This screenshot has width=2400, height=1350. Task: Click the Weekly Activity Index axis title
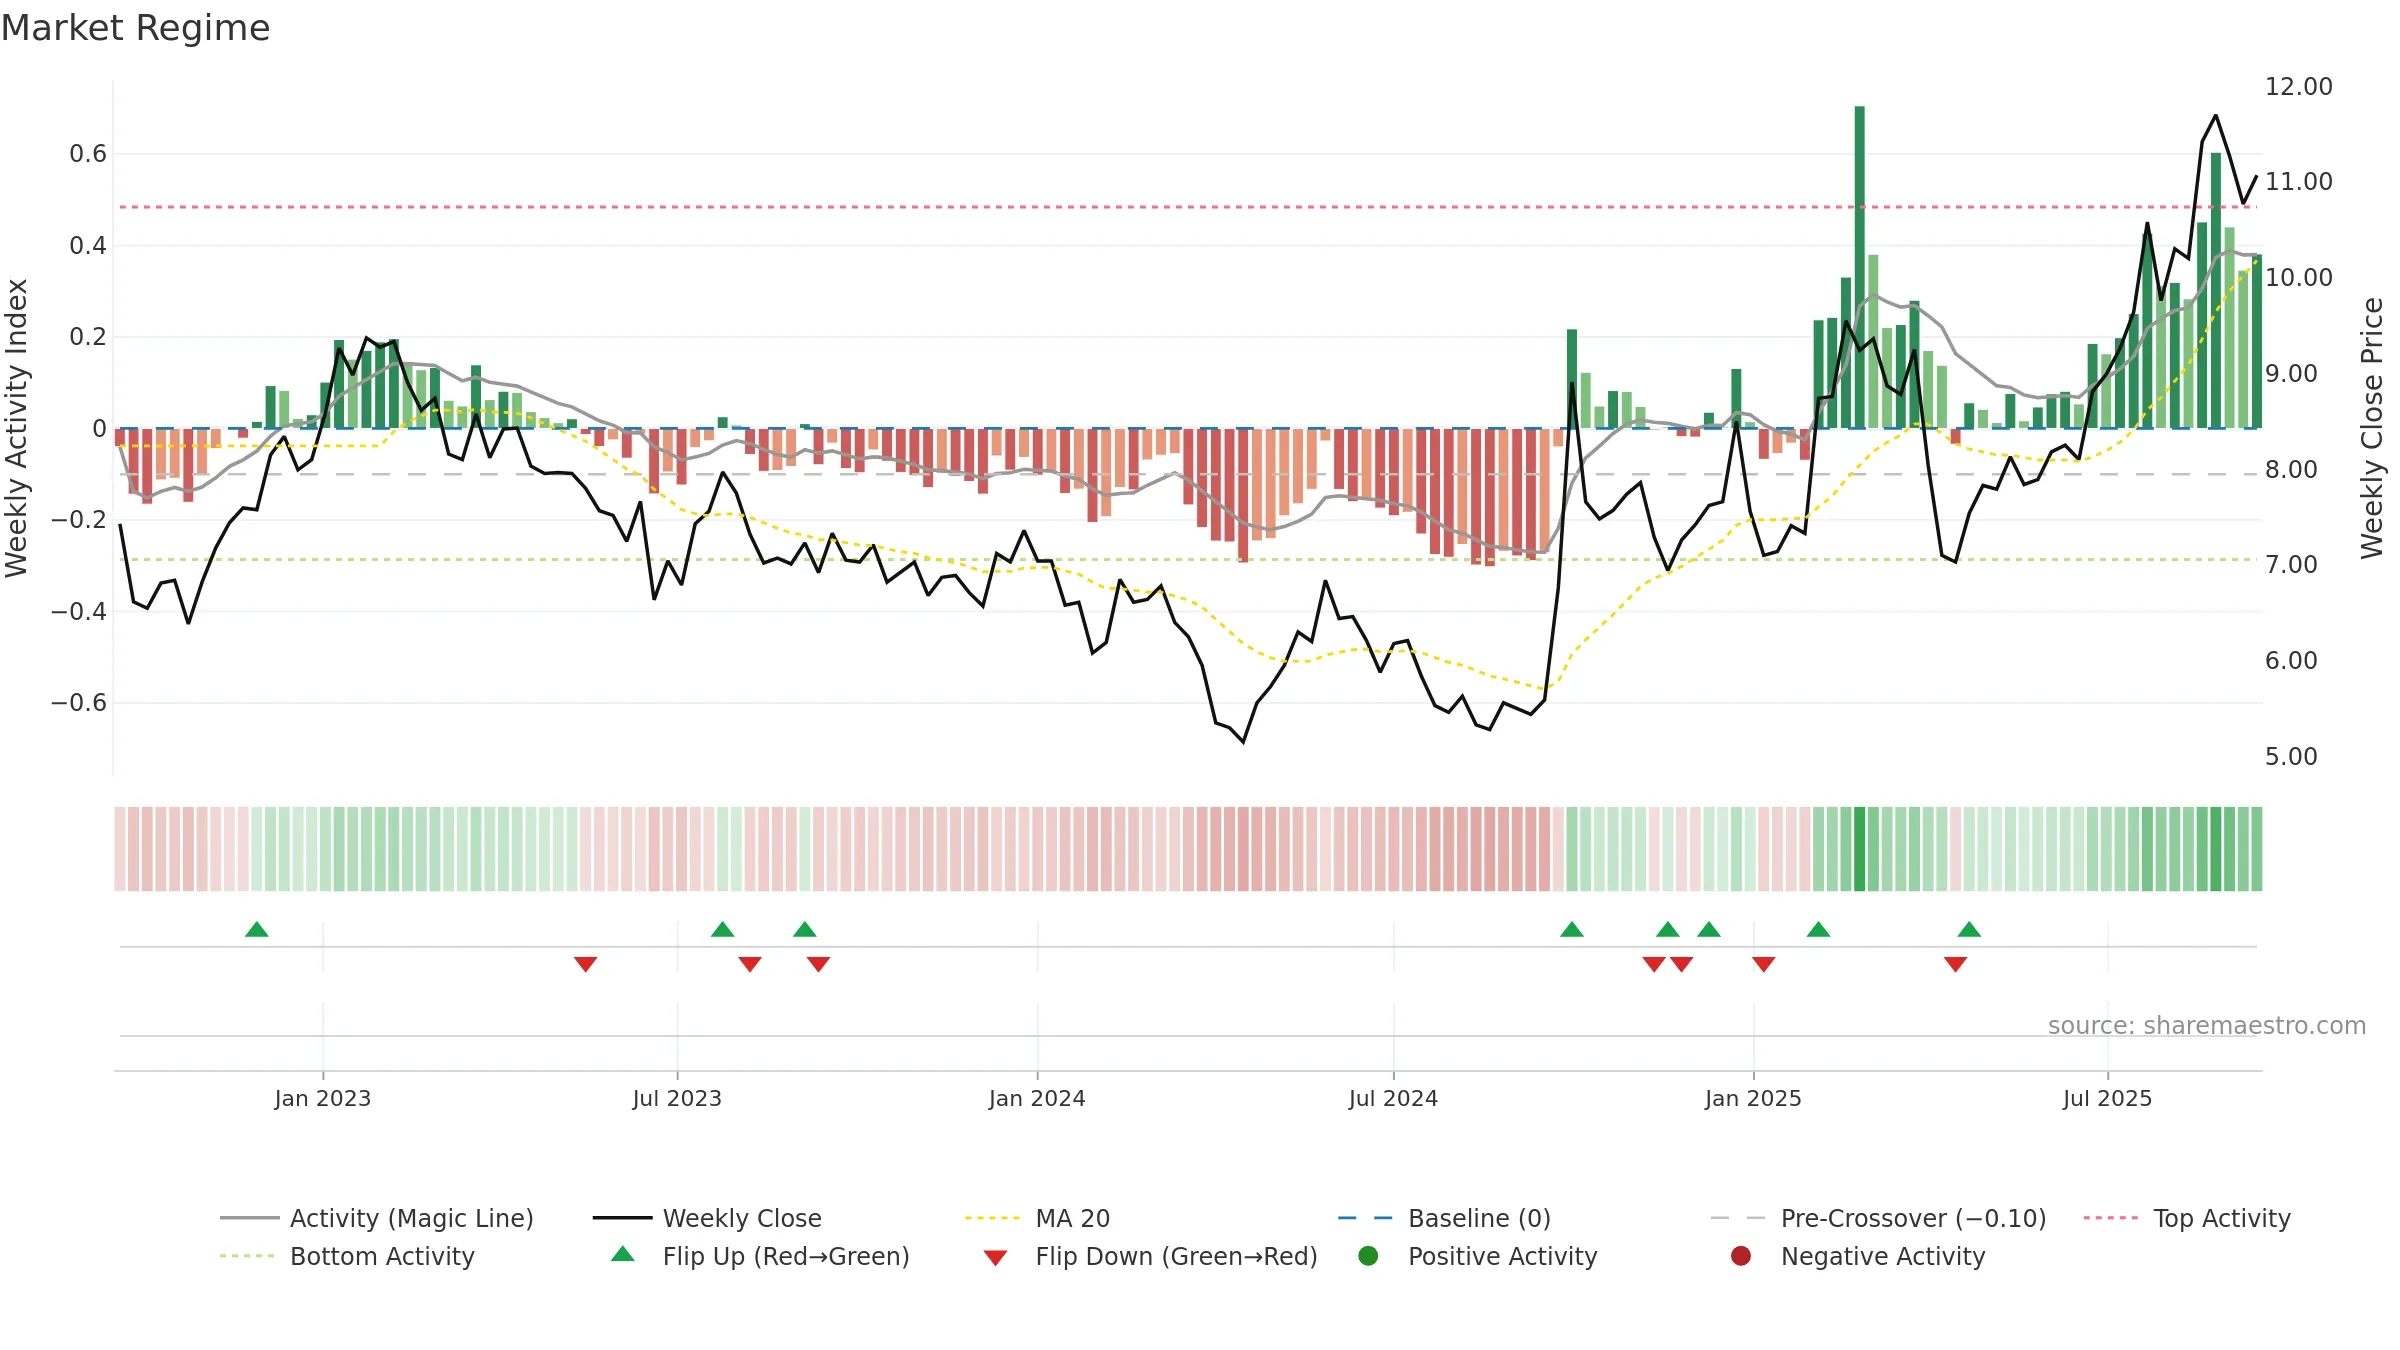tap(17, 428)
